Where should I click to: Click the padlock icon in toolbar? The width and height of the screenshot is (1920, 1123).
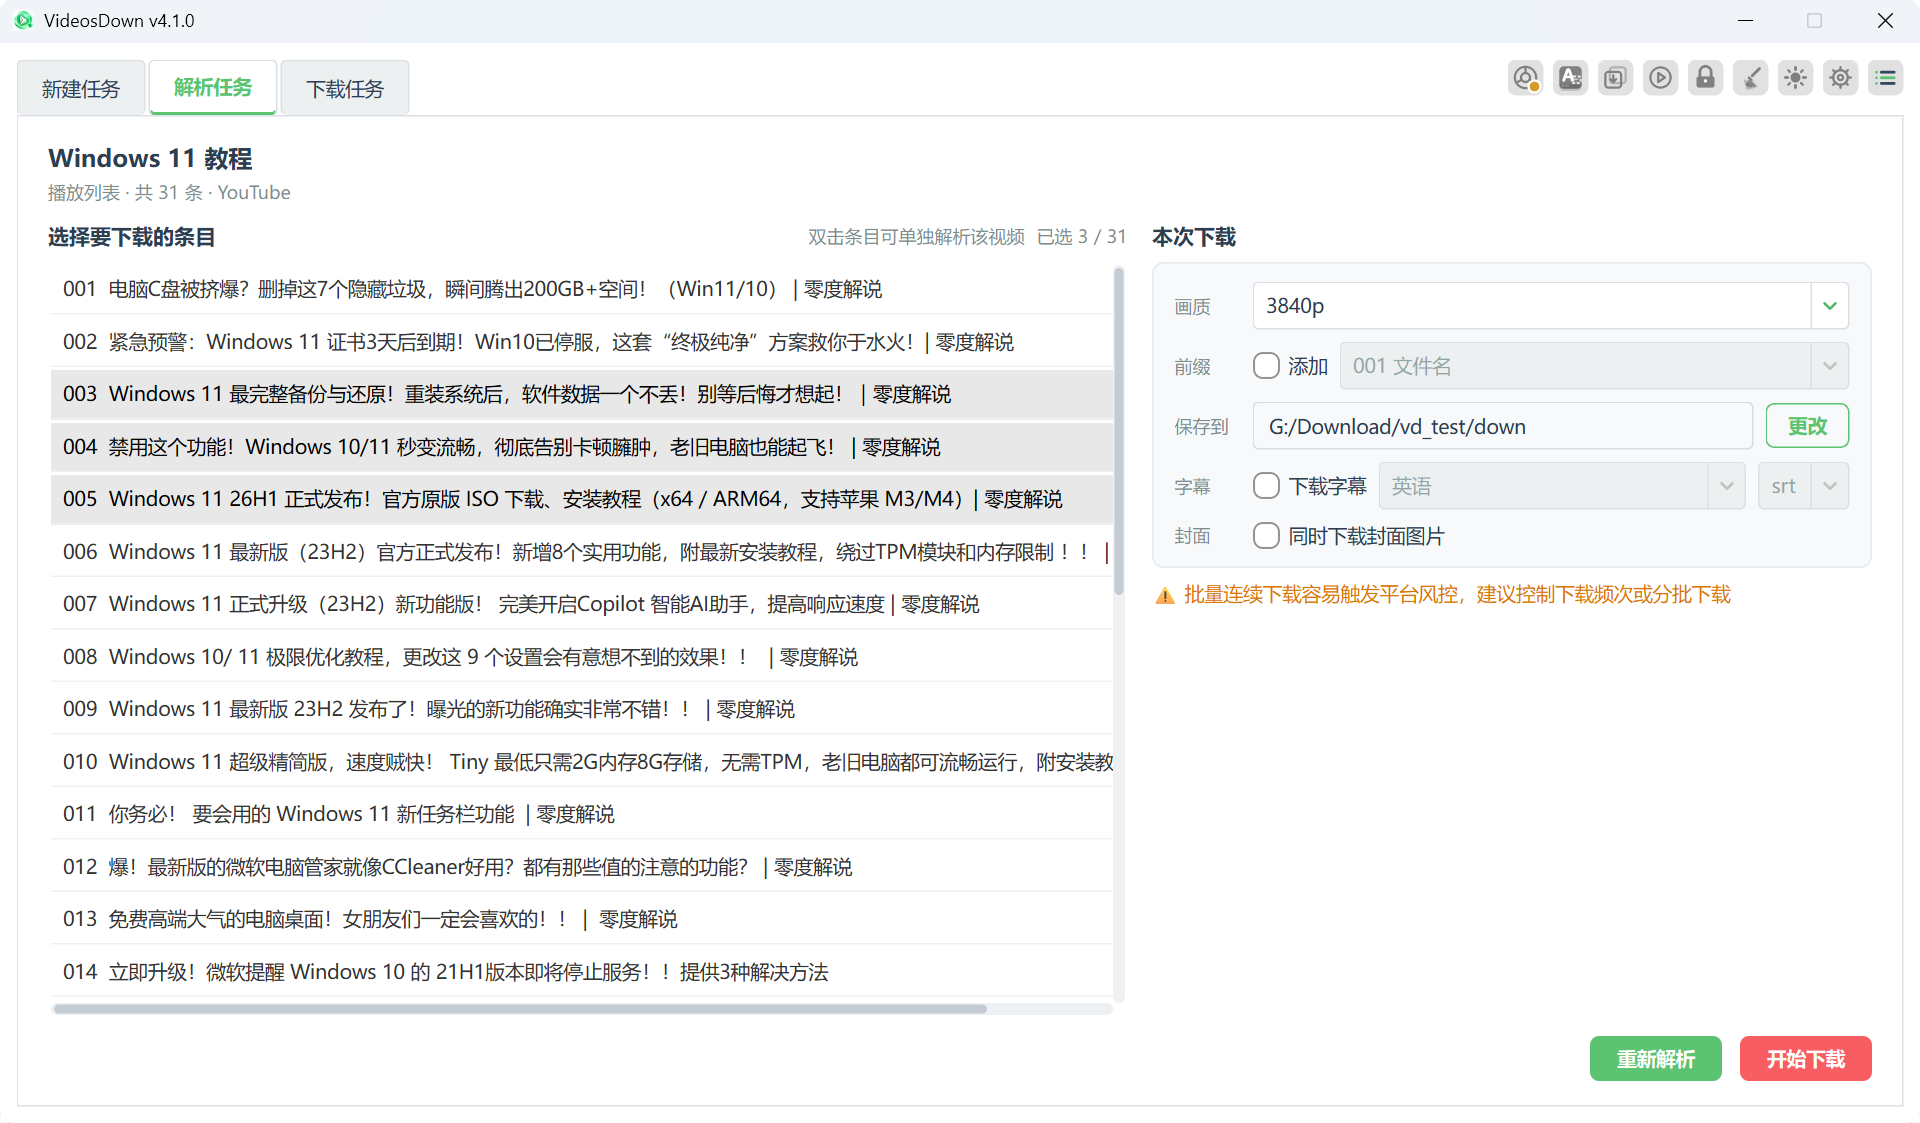coord(1706,78)
